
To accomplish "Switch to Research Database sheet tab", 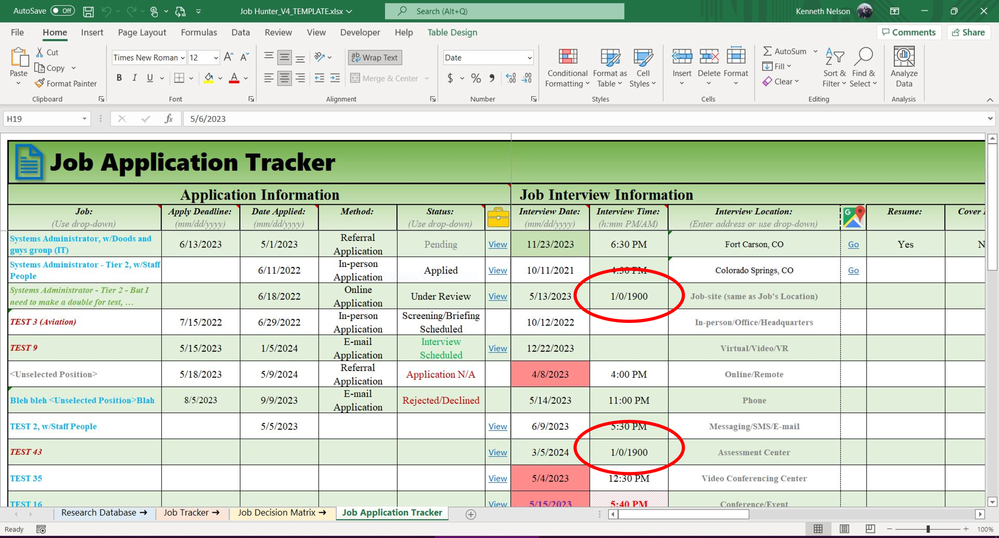I will click(104, 513).
